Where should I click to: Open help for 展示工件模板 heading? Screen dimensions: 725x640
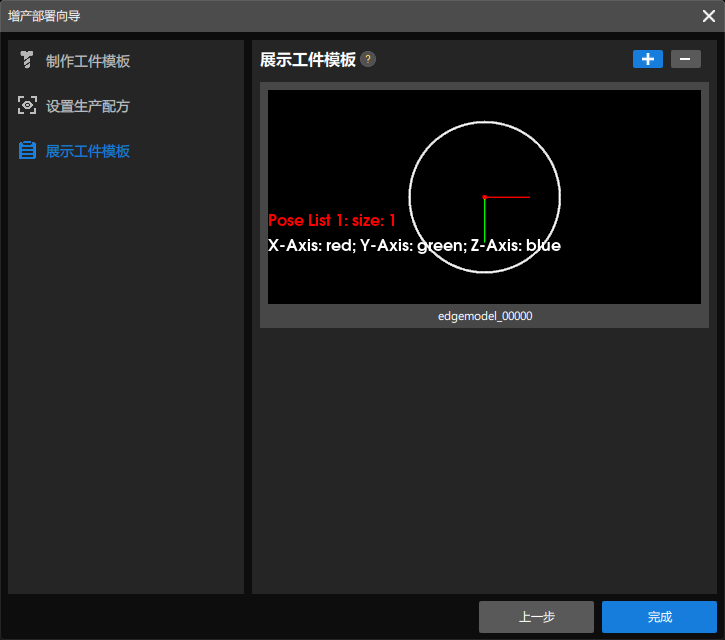[x=368, y=59]
